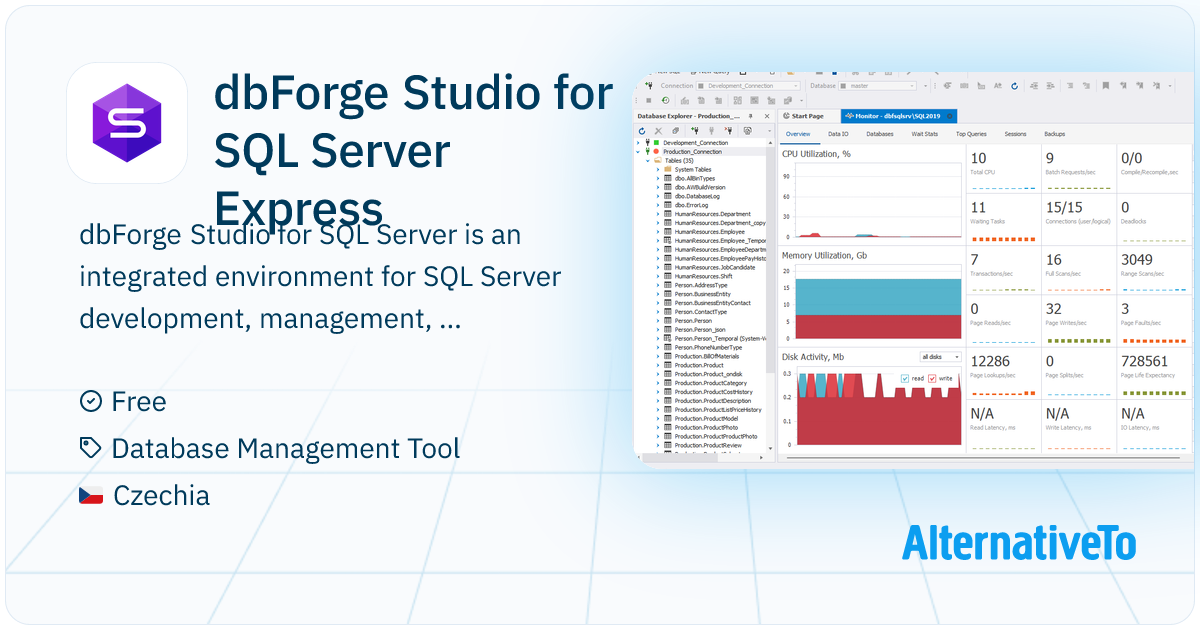Screen dimensions: 1200x630
Task: Select the HumanResources.Employee table in the tree
Action: pos(710,232)
